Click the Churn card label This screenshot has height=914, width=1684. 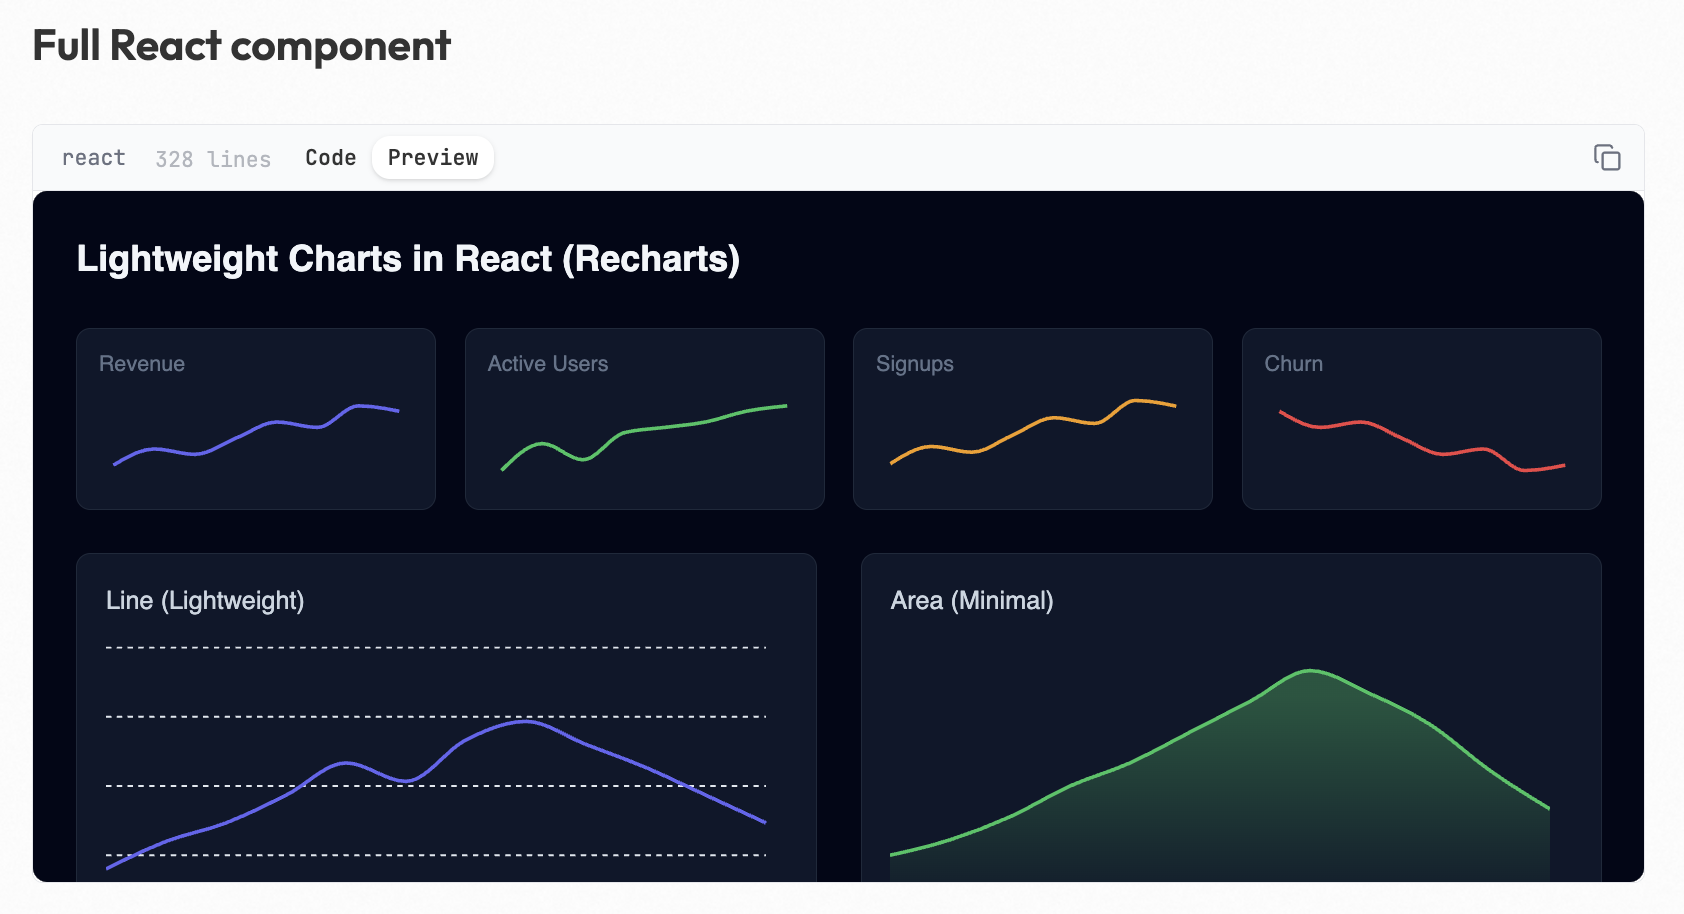tap(1293, 364)
